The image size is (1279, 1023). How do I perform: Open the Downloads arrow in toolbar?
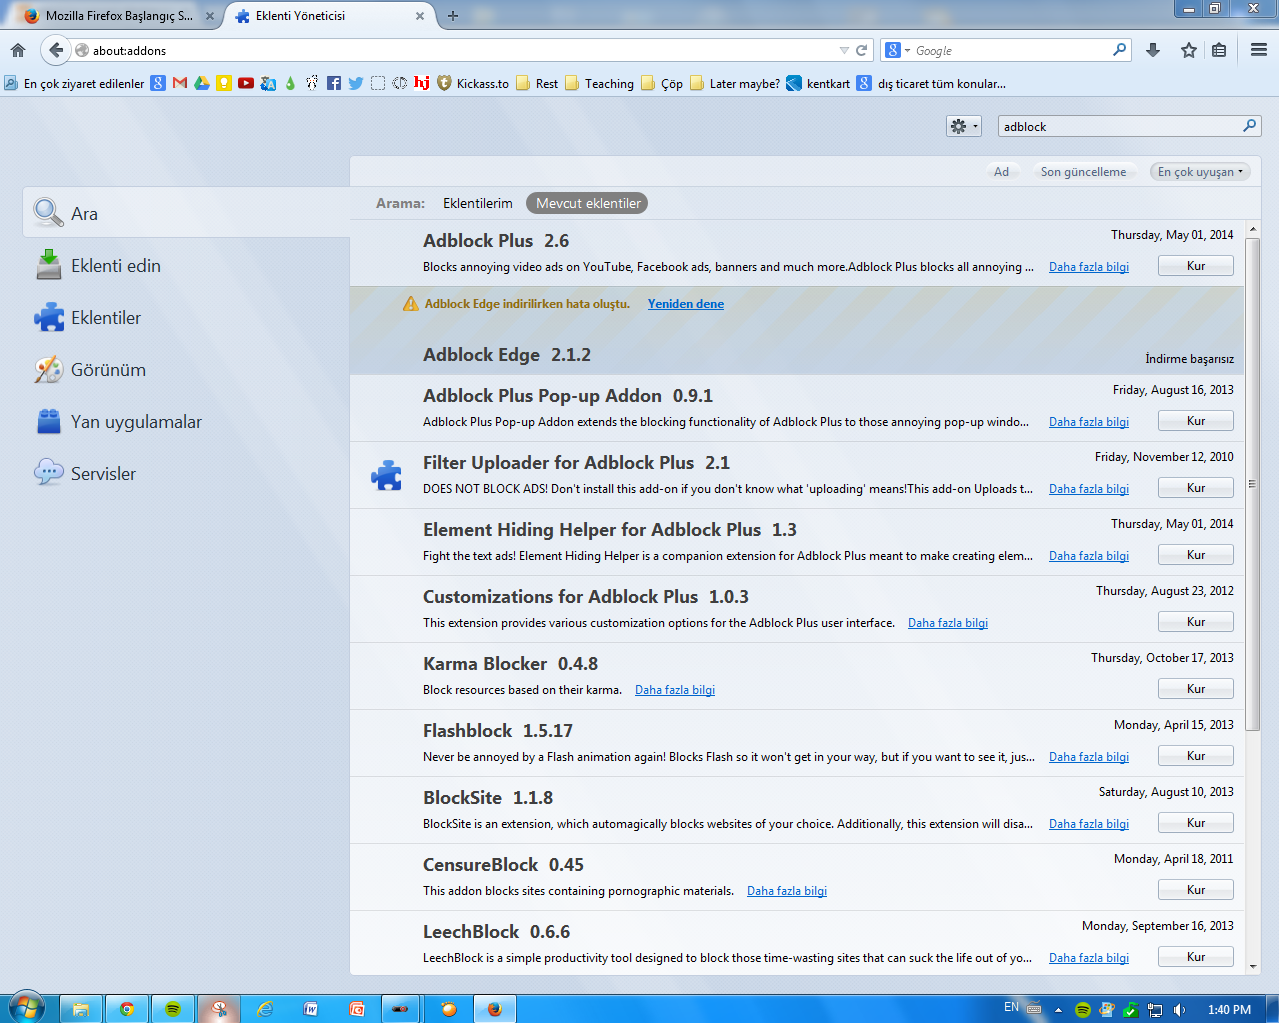pos(1153,50)
